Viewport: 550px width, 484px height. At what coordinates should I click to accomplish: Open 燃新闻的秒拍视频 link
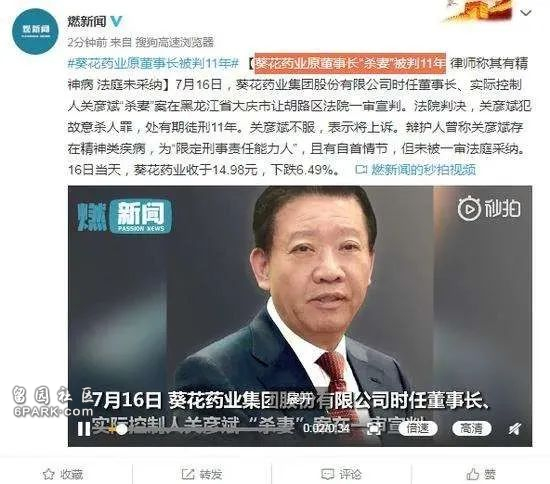(415, 169)
